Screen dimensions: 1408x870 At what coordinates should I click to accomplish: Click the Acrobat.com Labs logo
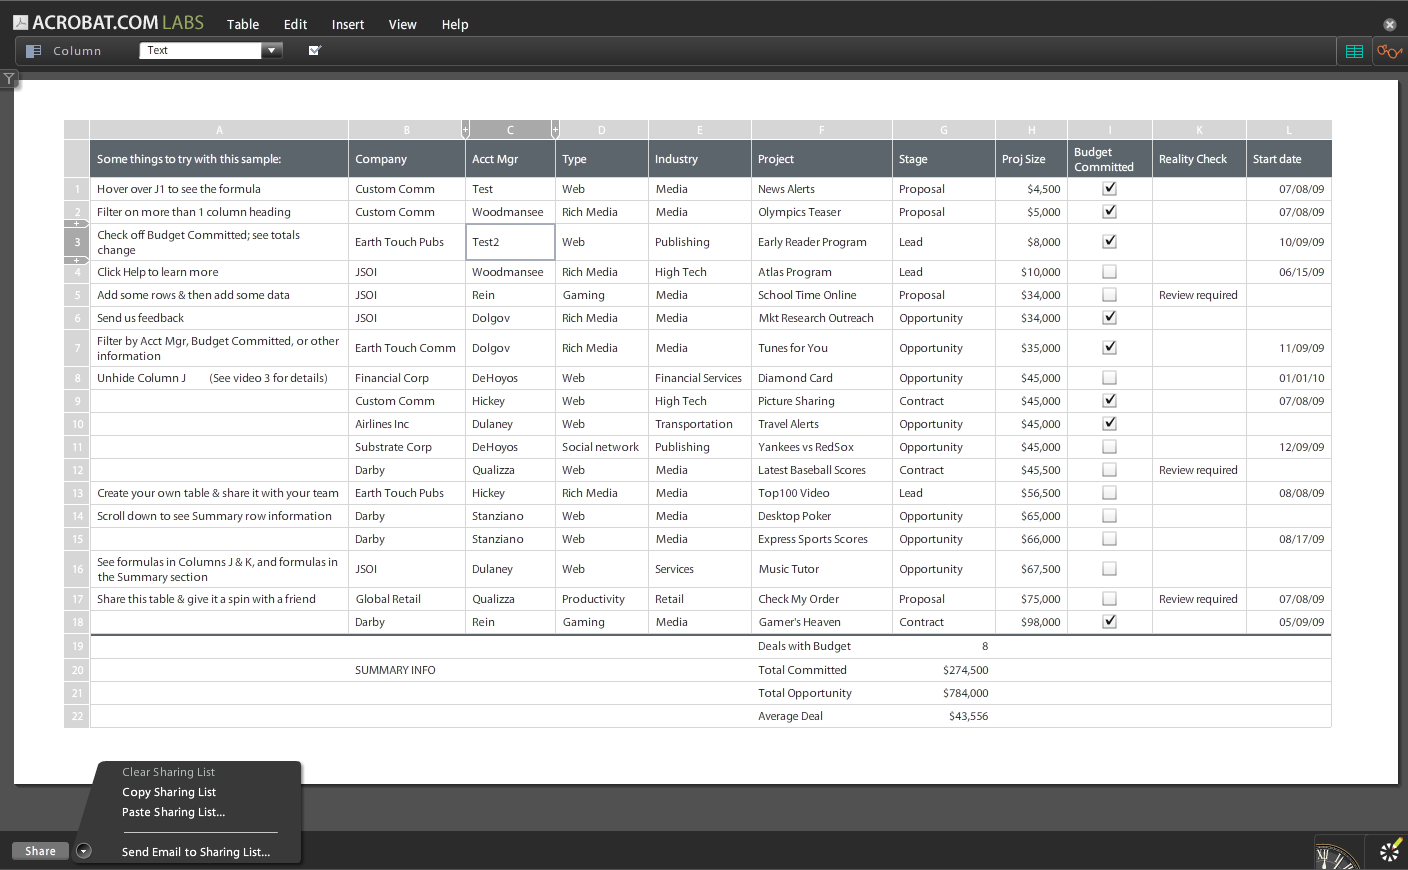pos(110,21)
